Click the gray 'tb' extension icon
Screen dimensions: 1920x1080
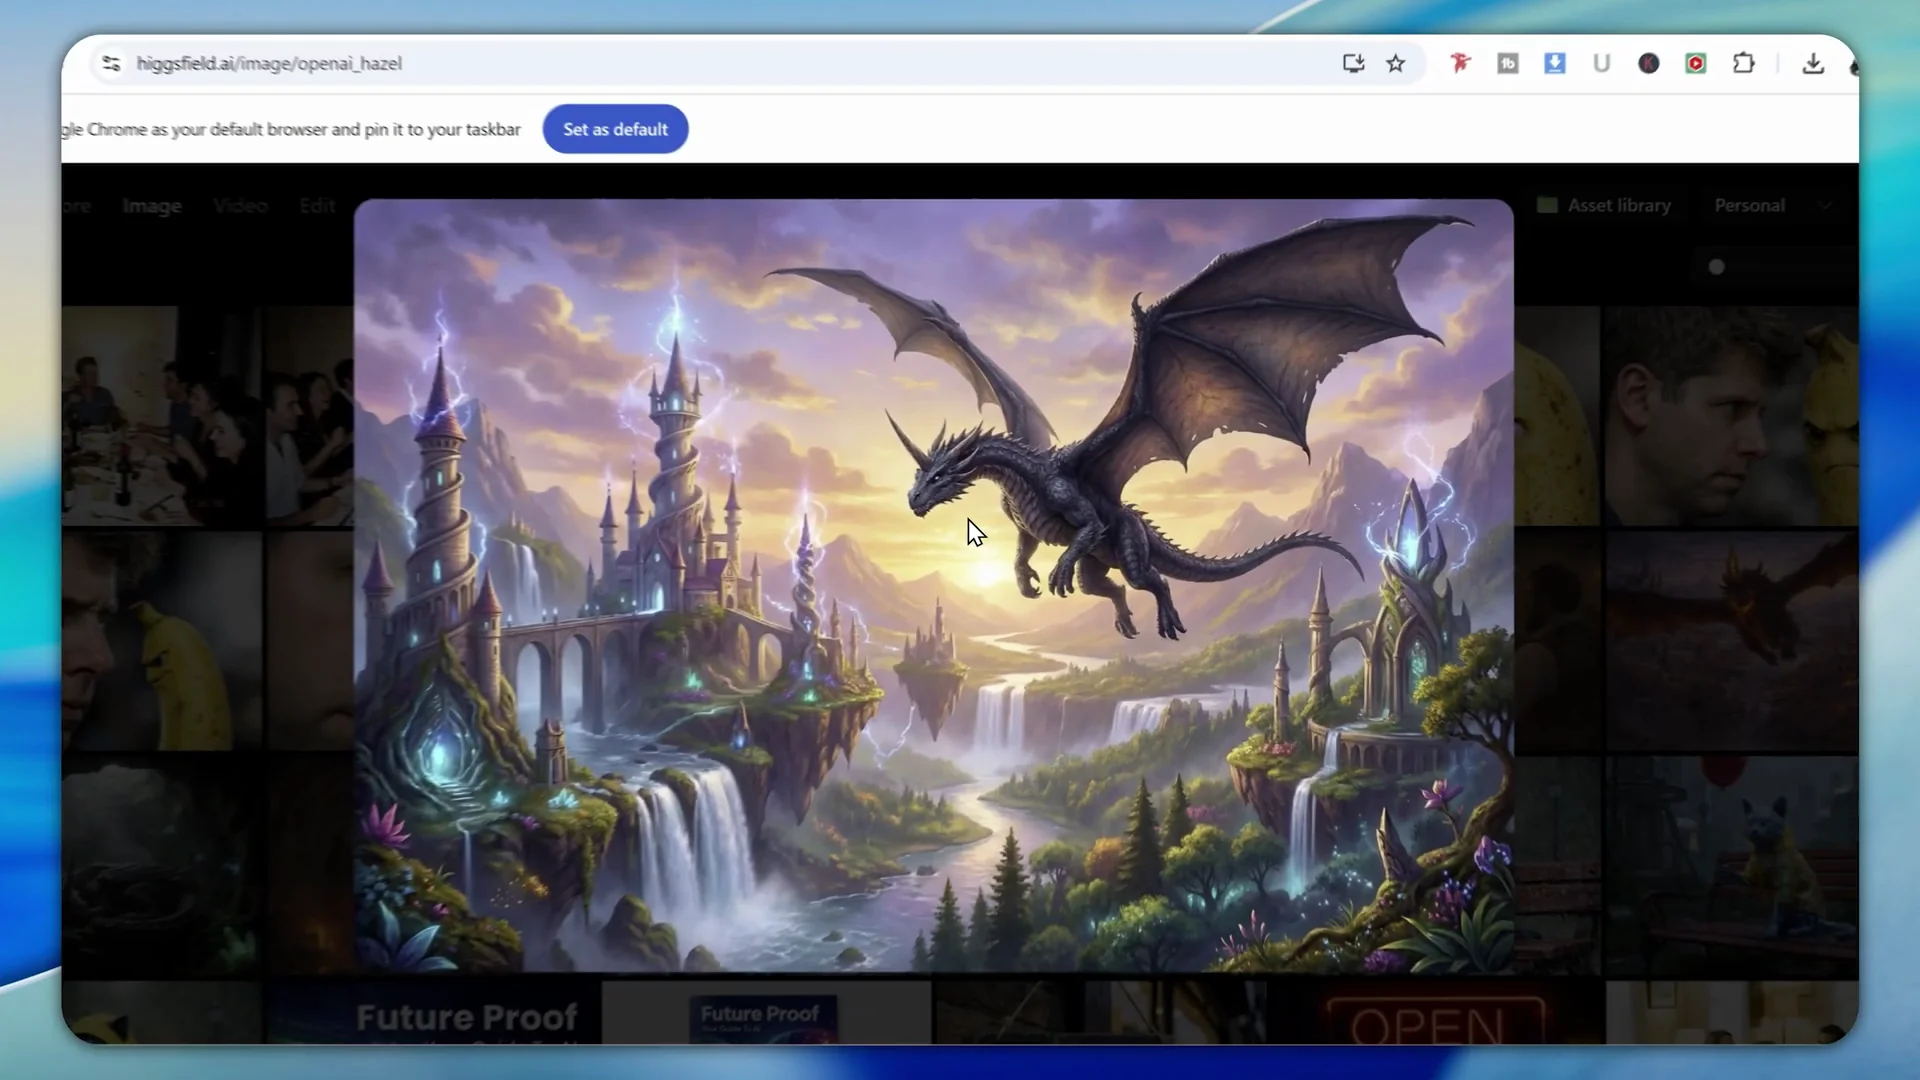click(x=1507, y=64)
